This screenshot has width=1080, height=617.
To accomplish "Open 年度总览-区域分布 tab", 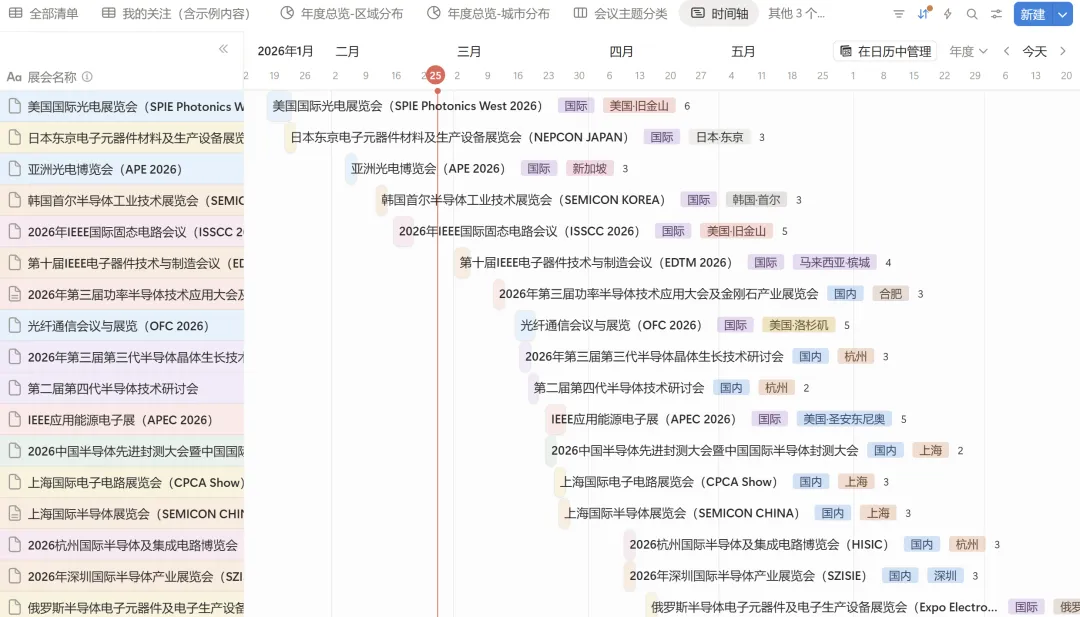I will coord(342,13).
